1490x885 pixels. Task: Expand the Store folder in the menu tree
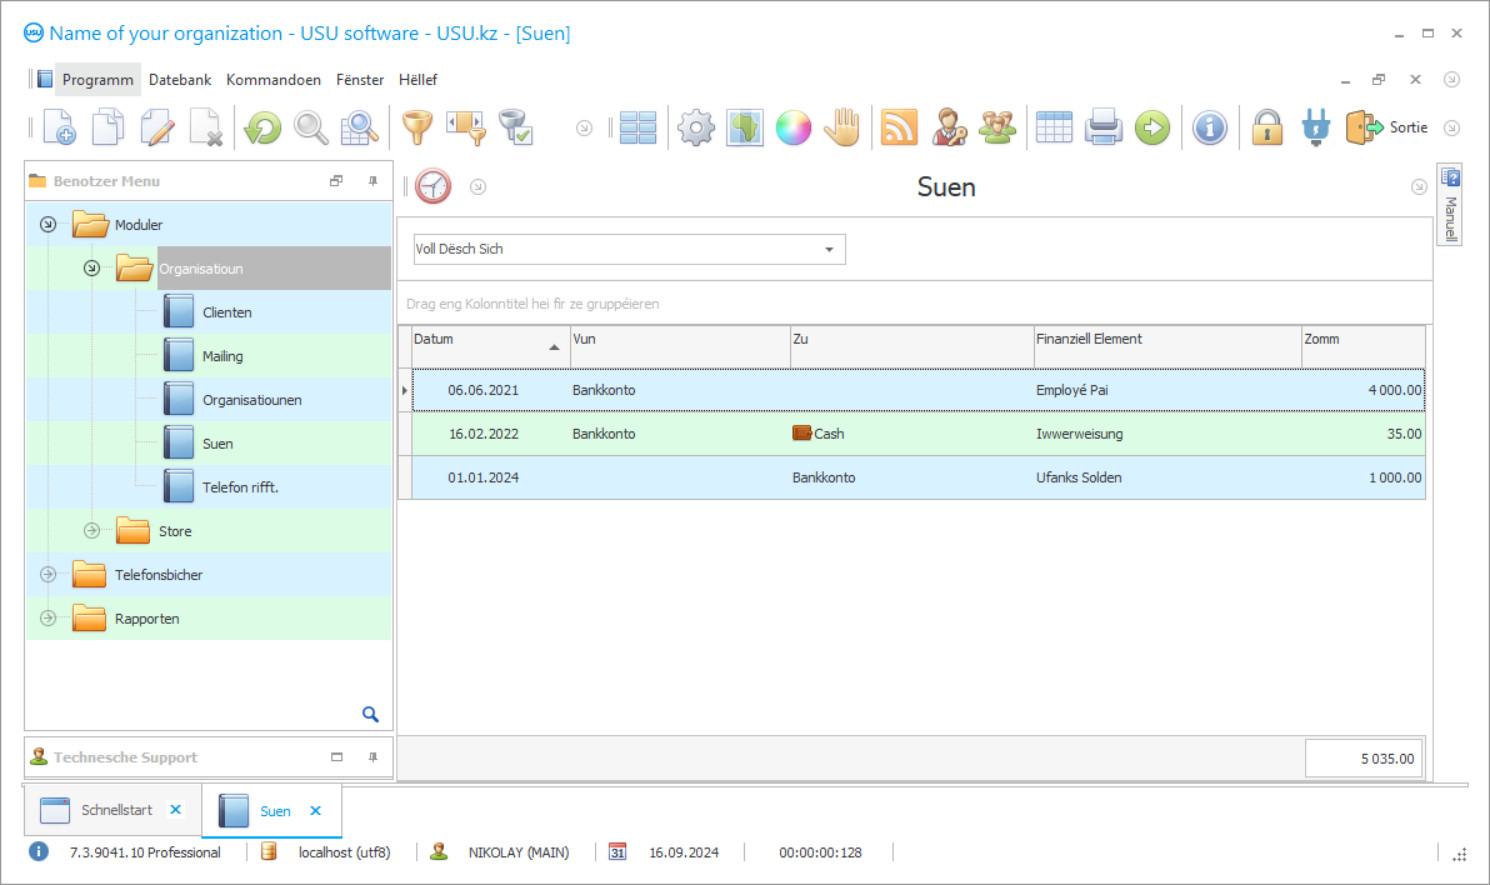click(x=91, y=531)
